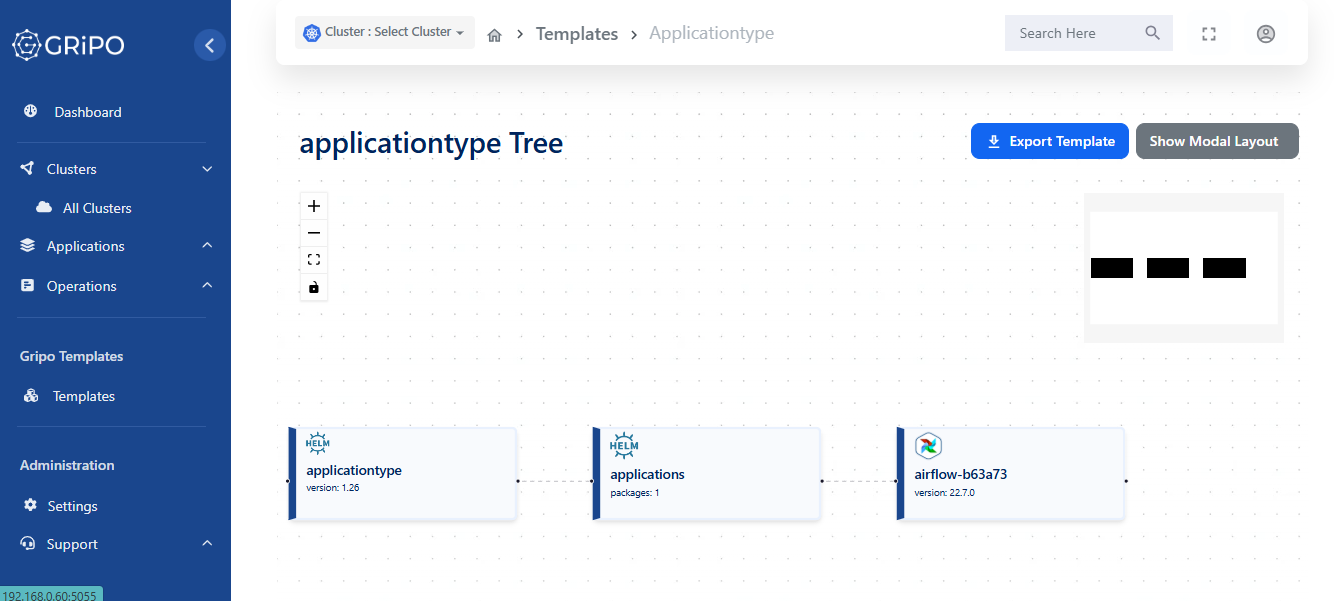Click the applicationtype Tree heading
This screenshot has height=601, width=1334.
coord(431,143)
